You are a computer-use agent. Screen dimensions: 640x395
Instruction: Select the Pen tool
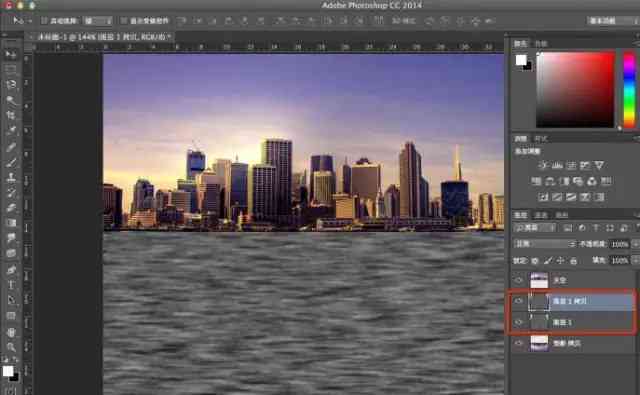tap(11, 269)
